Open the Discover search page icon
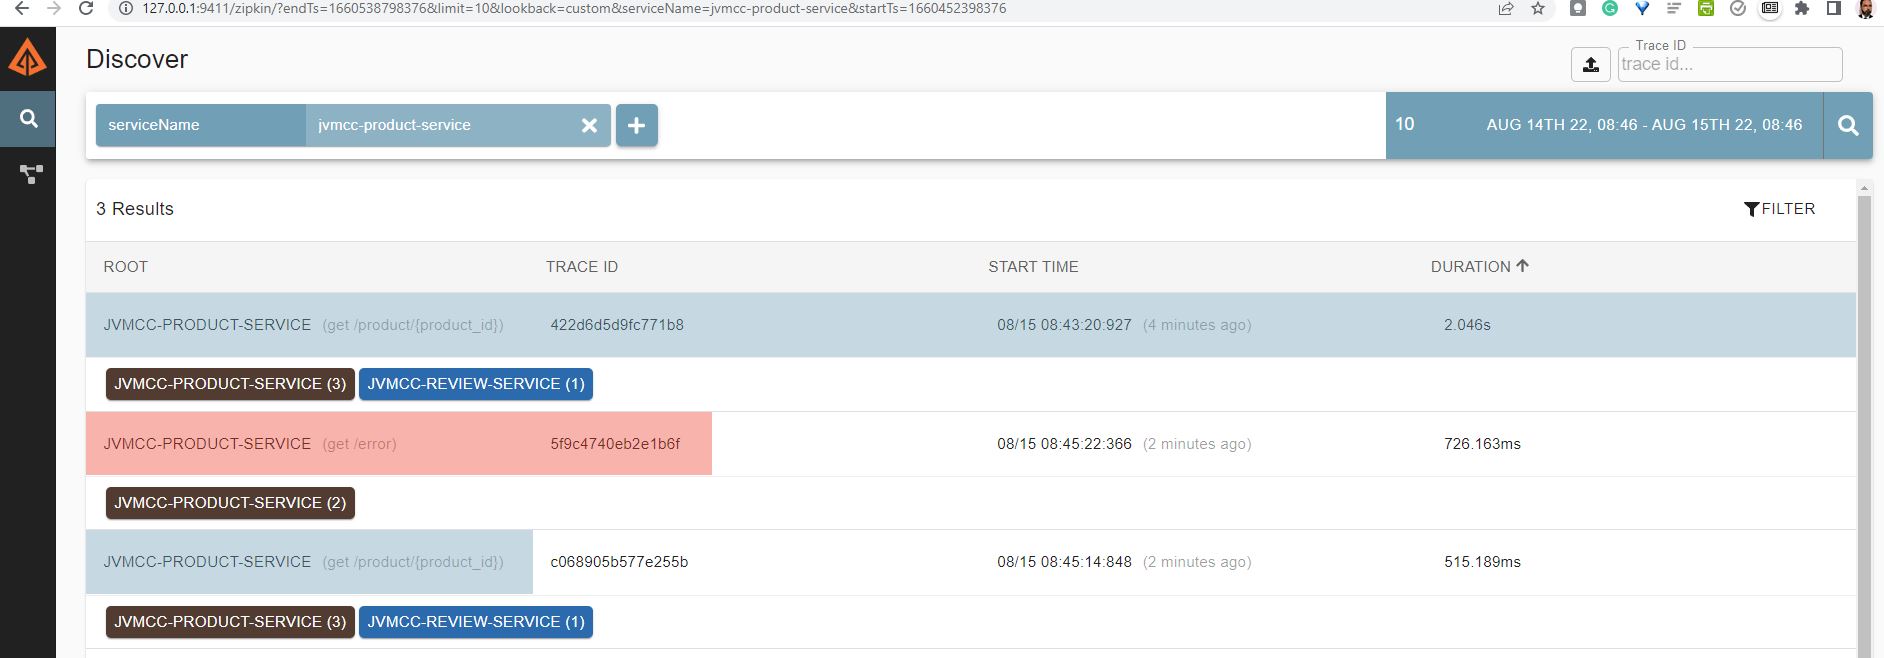 point(28,119)
